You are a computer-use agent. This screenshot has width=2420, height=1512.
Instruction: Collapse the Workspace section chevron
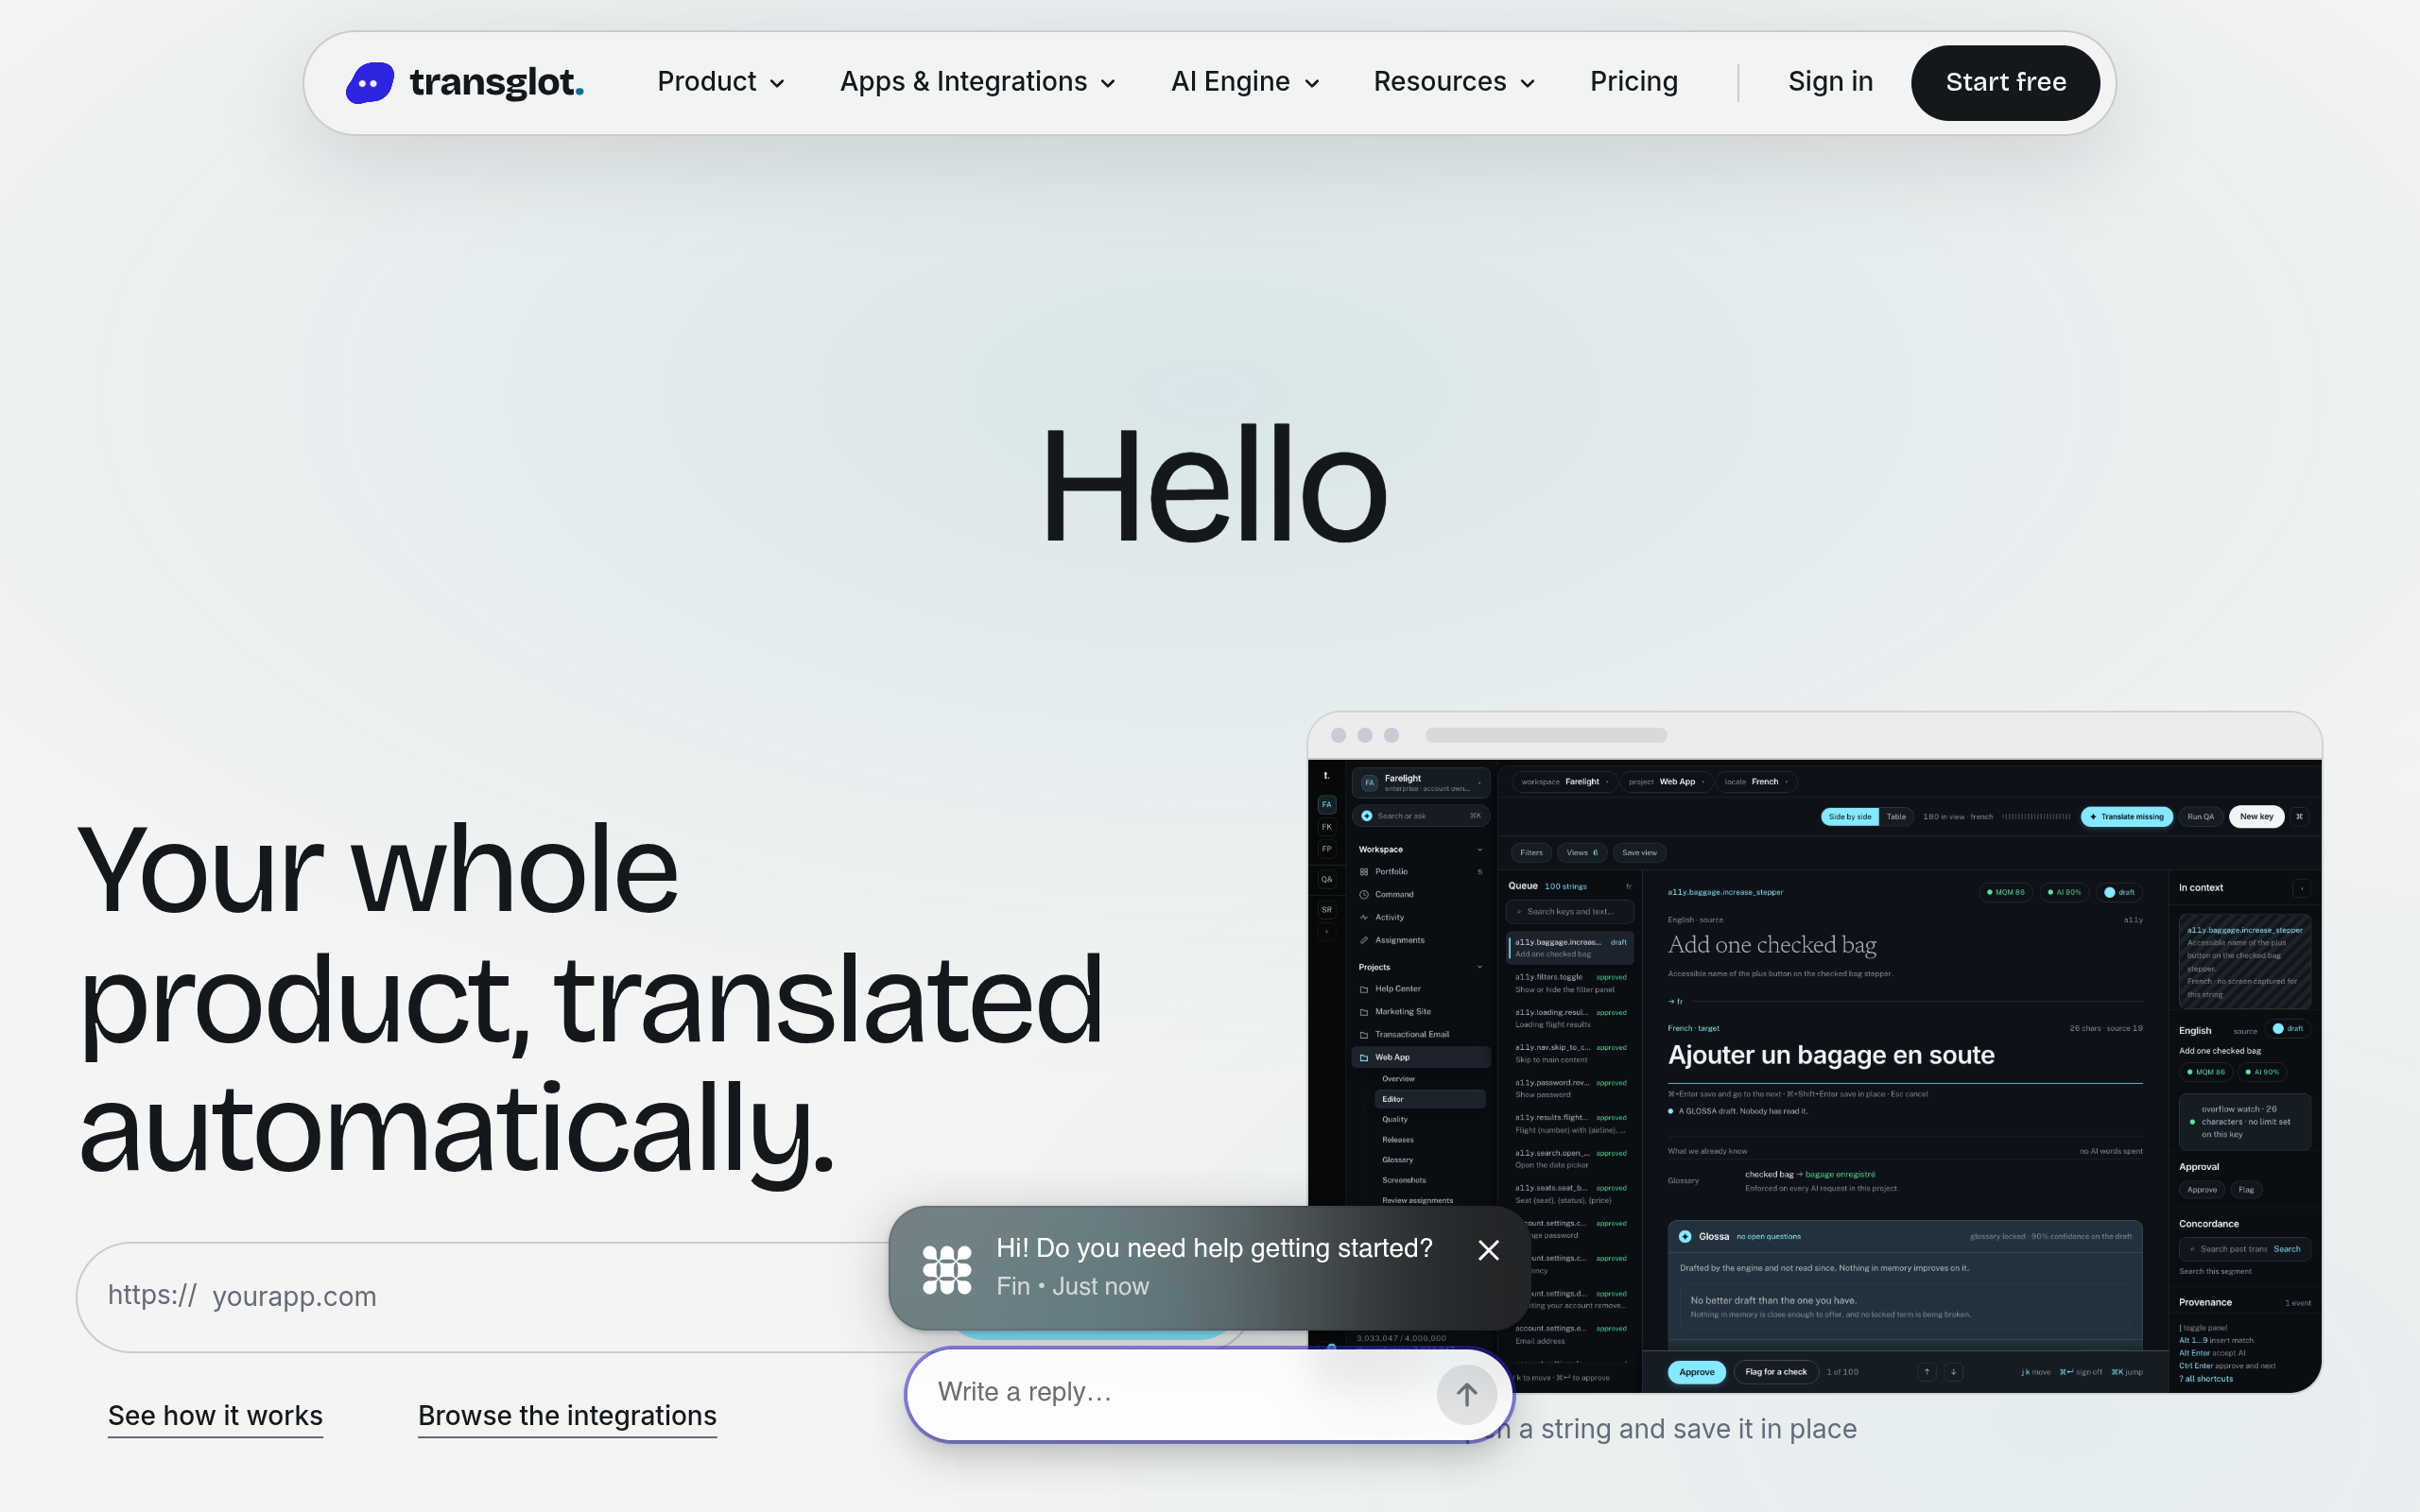(x=1480, y=850)
